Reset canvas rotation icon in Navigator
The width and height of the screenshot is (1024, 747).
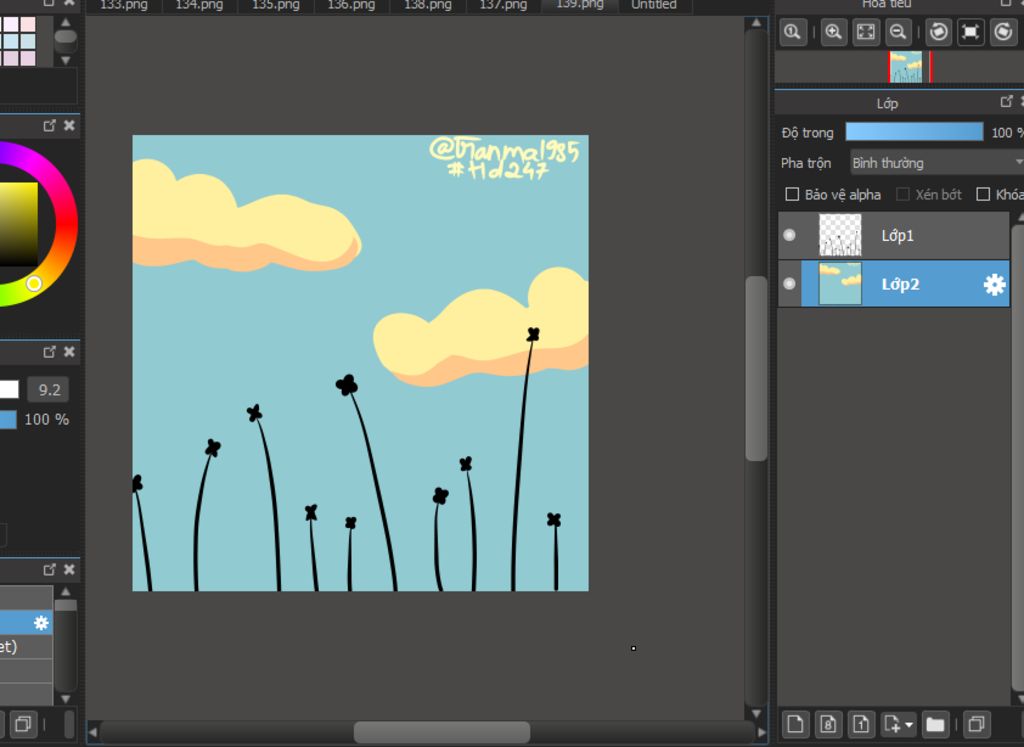[970, 32]
